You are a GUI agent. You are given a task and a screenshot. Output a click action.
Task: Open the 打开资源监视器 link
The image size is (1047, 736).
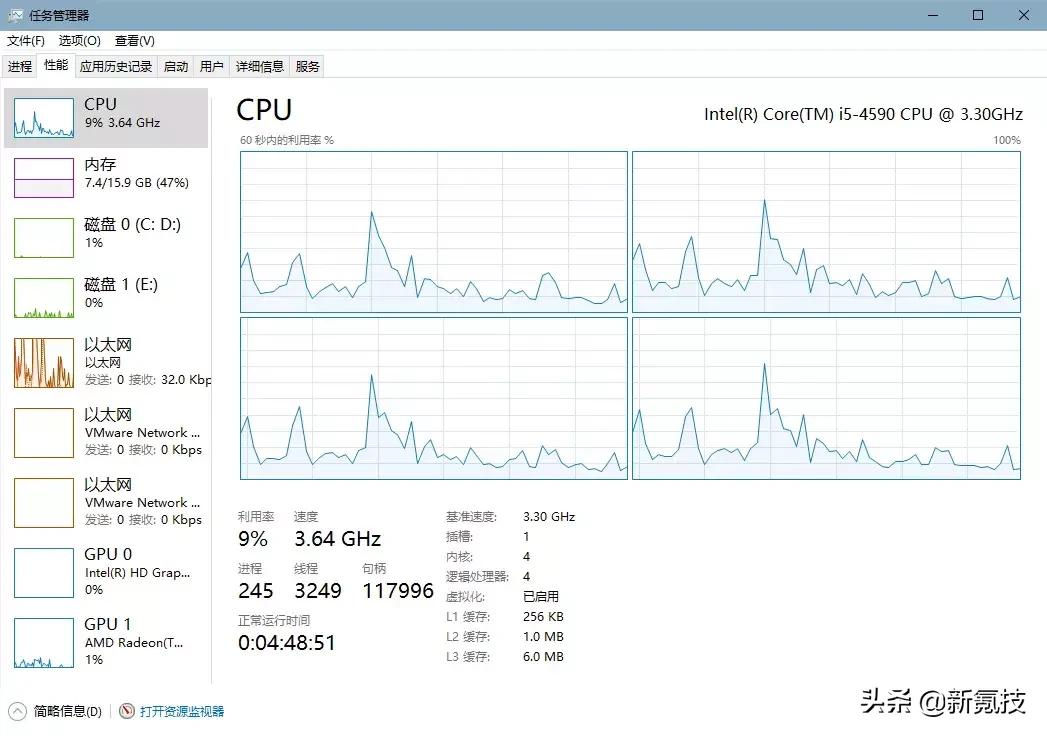(182, 711)
